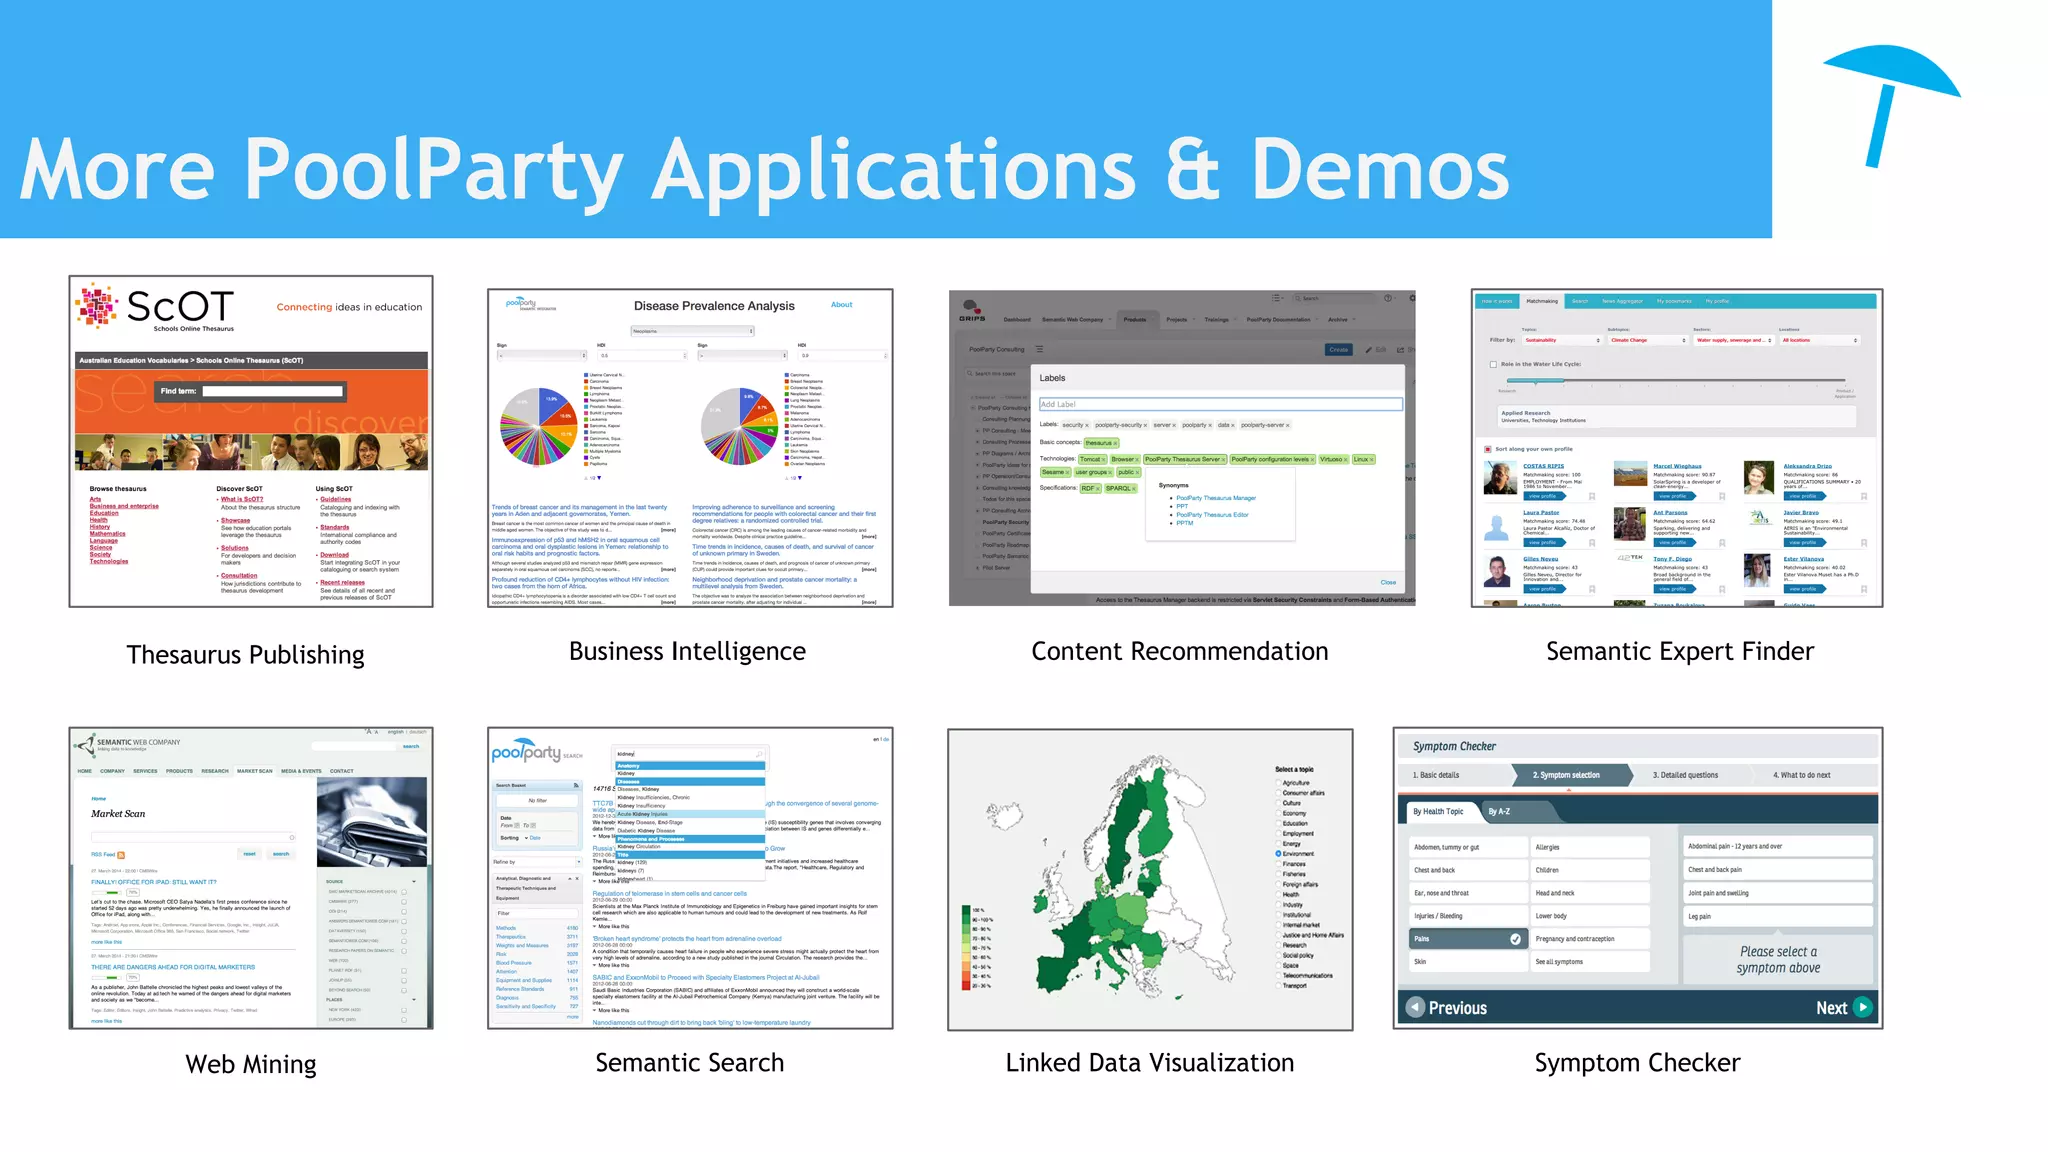This screenshot has width=2048, height=1152.
Task: Click the magnifier icon in PoolParty kidney search box
Action: click(x=759, y=754)
